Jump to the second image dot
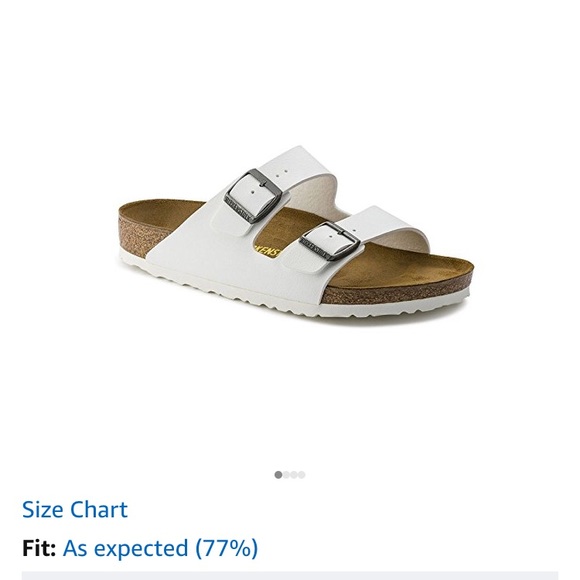The image size is (580, 580). [x=286, y=475]
